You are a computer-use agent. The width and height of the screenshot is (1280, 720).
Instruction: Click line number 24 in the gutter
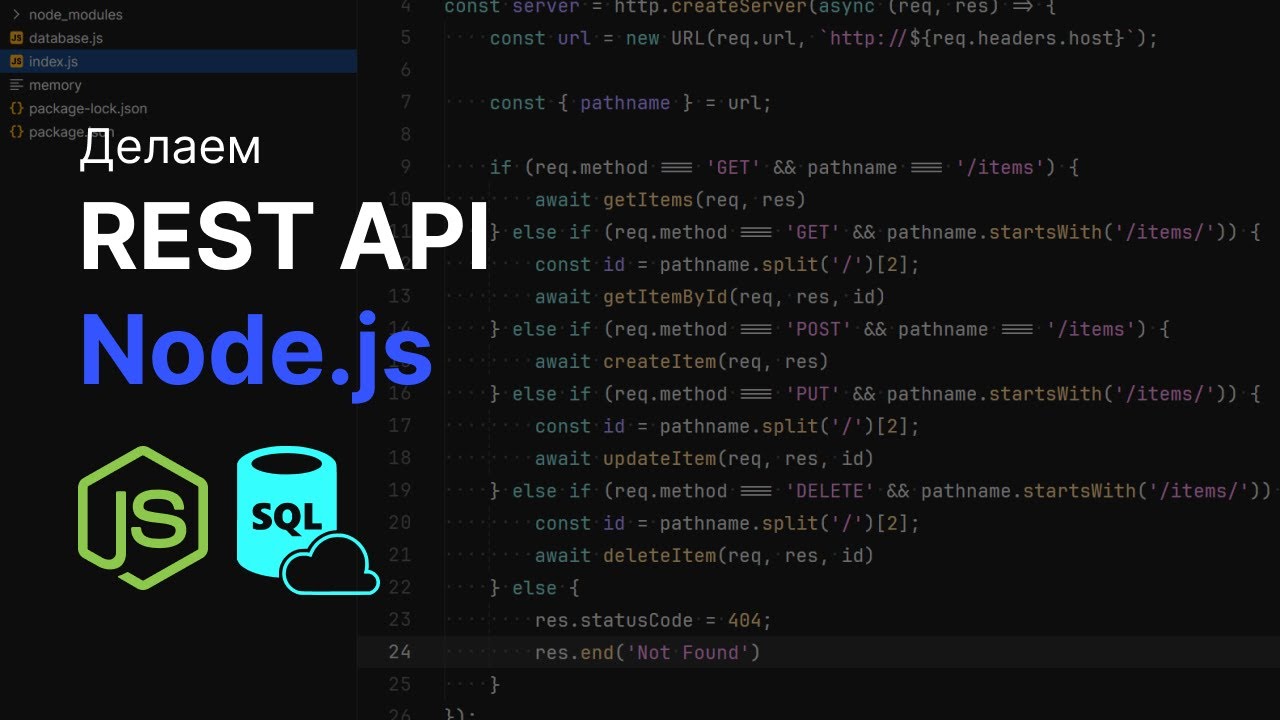click(399, 653)
